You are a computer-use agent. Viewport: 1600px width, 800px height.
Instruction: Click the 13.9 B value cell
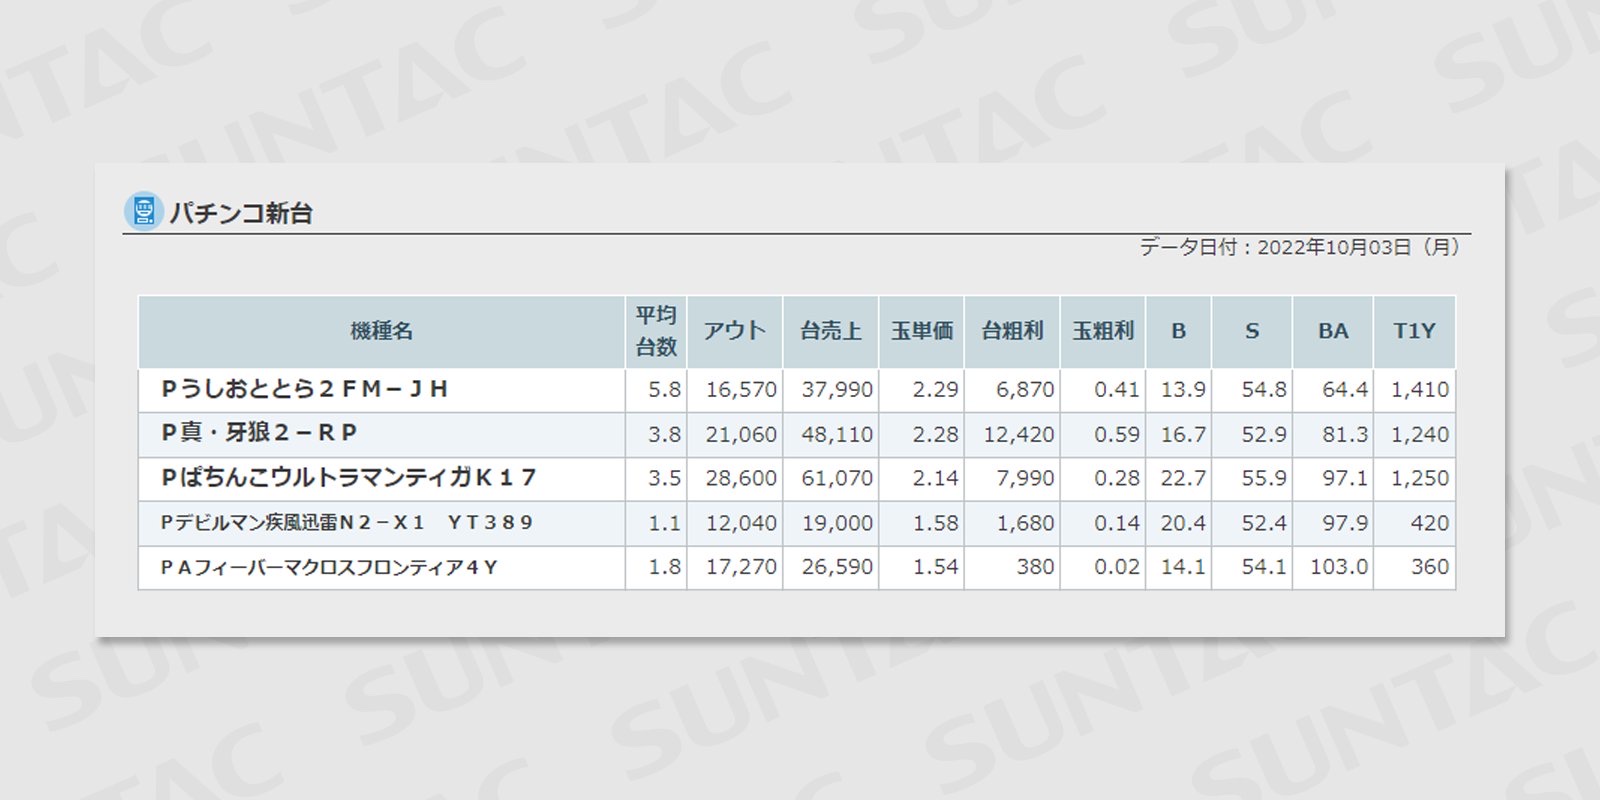tap(1179, 390)
